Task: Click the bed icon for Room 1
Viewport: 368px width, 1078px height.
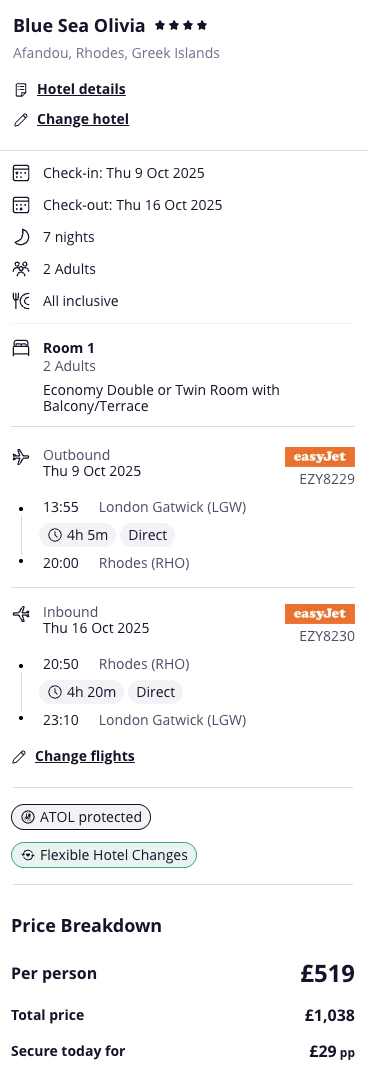Action: [21, 349]
